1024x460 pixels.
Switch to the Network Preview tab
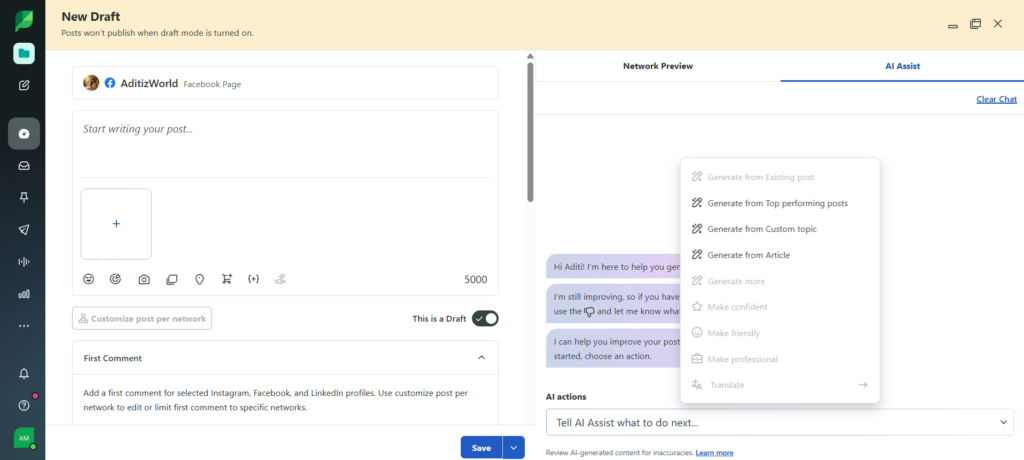(x=658, y=66)
